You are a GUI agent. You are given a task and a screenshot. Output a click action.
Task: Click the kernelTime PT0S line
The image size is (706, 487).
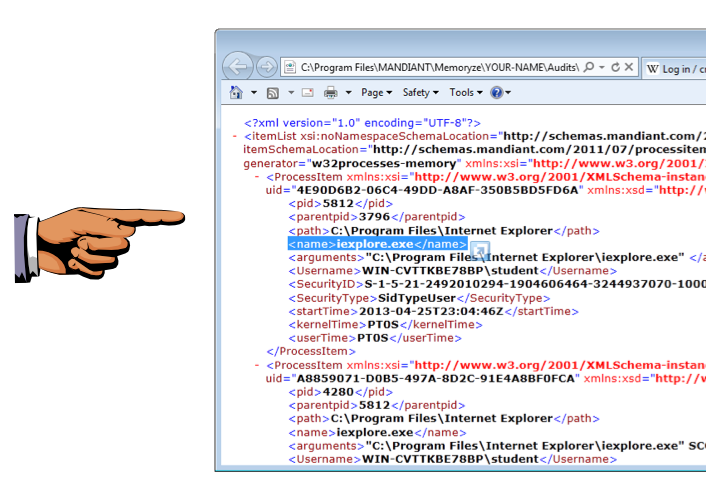pos(385,325)
